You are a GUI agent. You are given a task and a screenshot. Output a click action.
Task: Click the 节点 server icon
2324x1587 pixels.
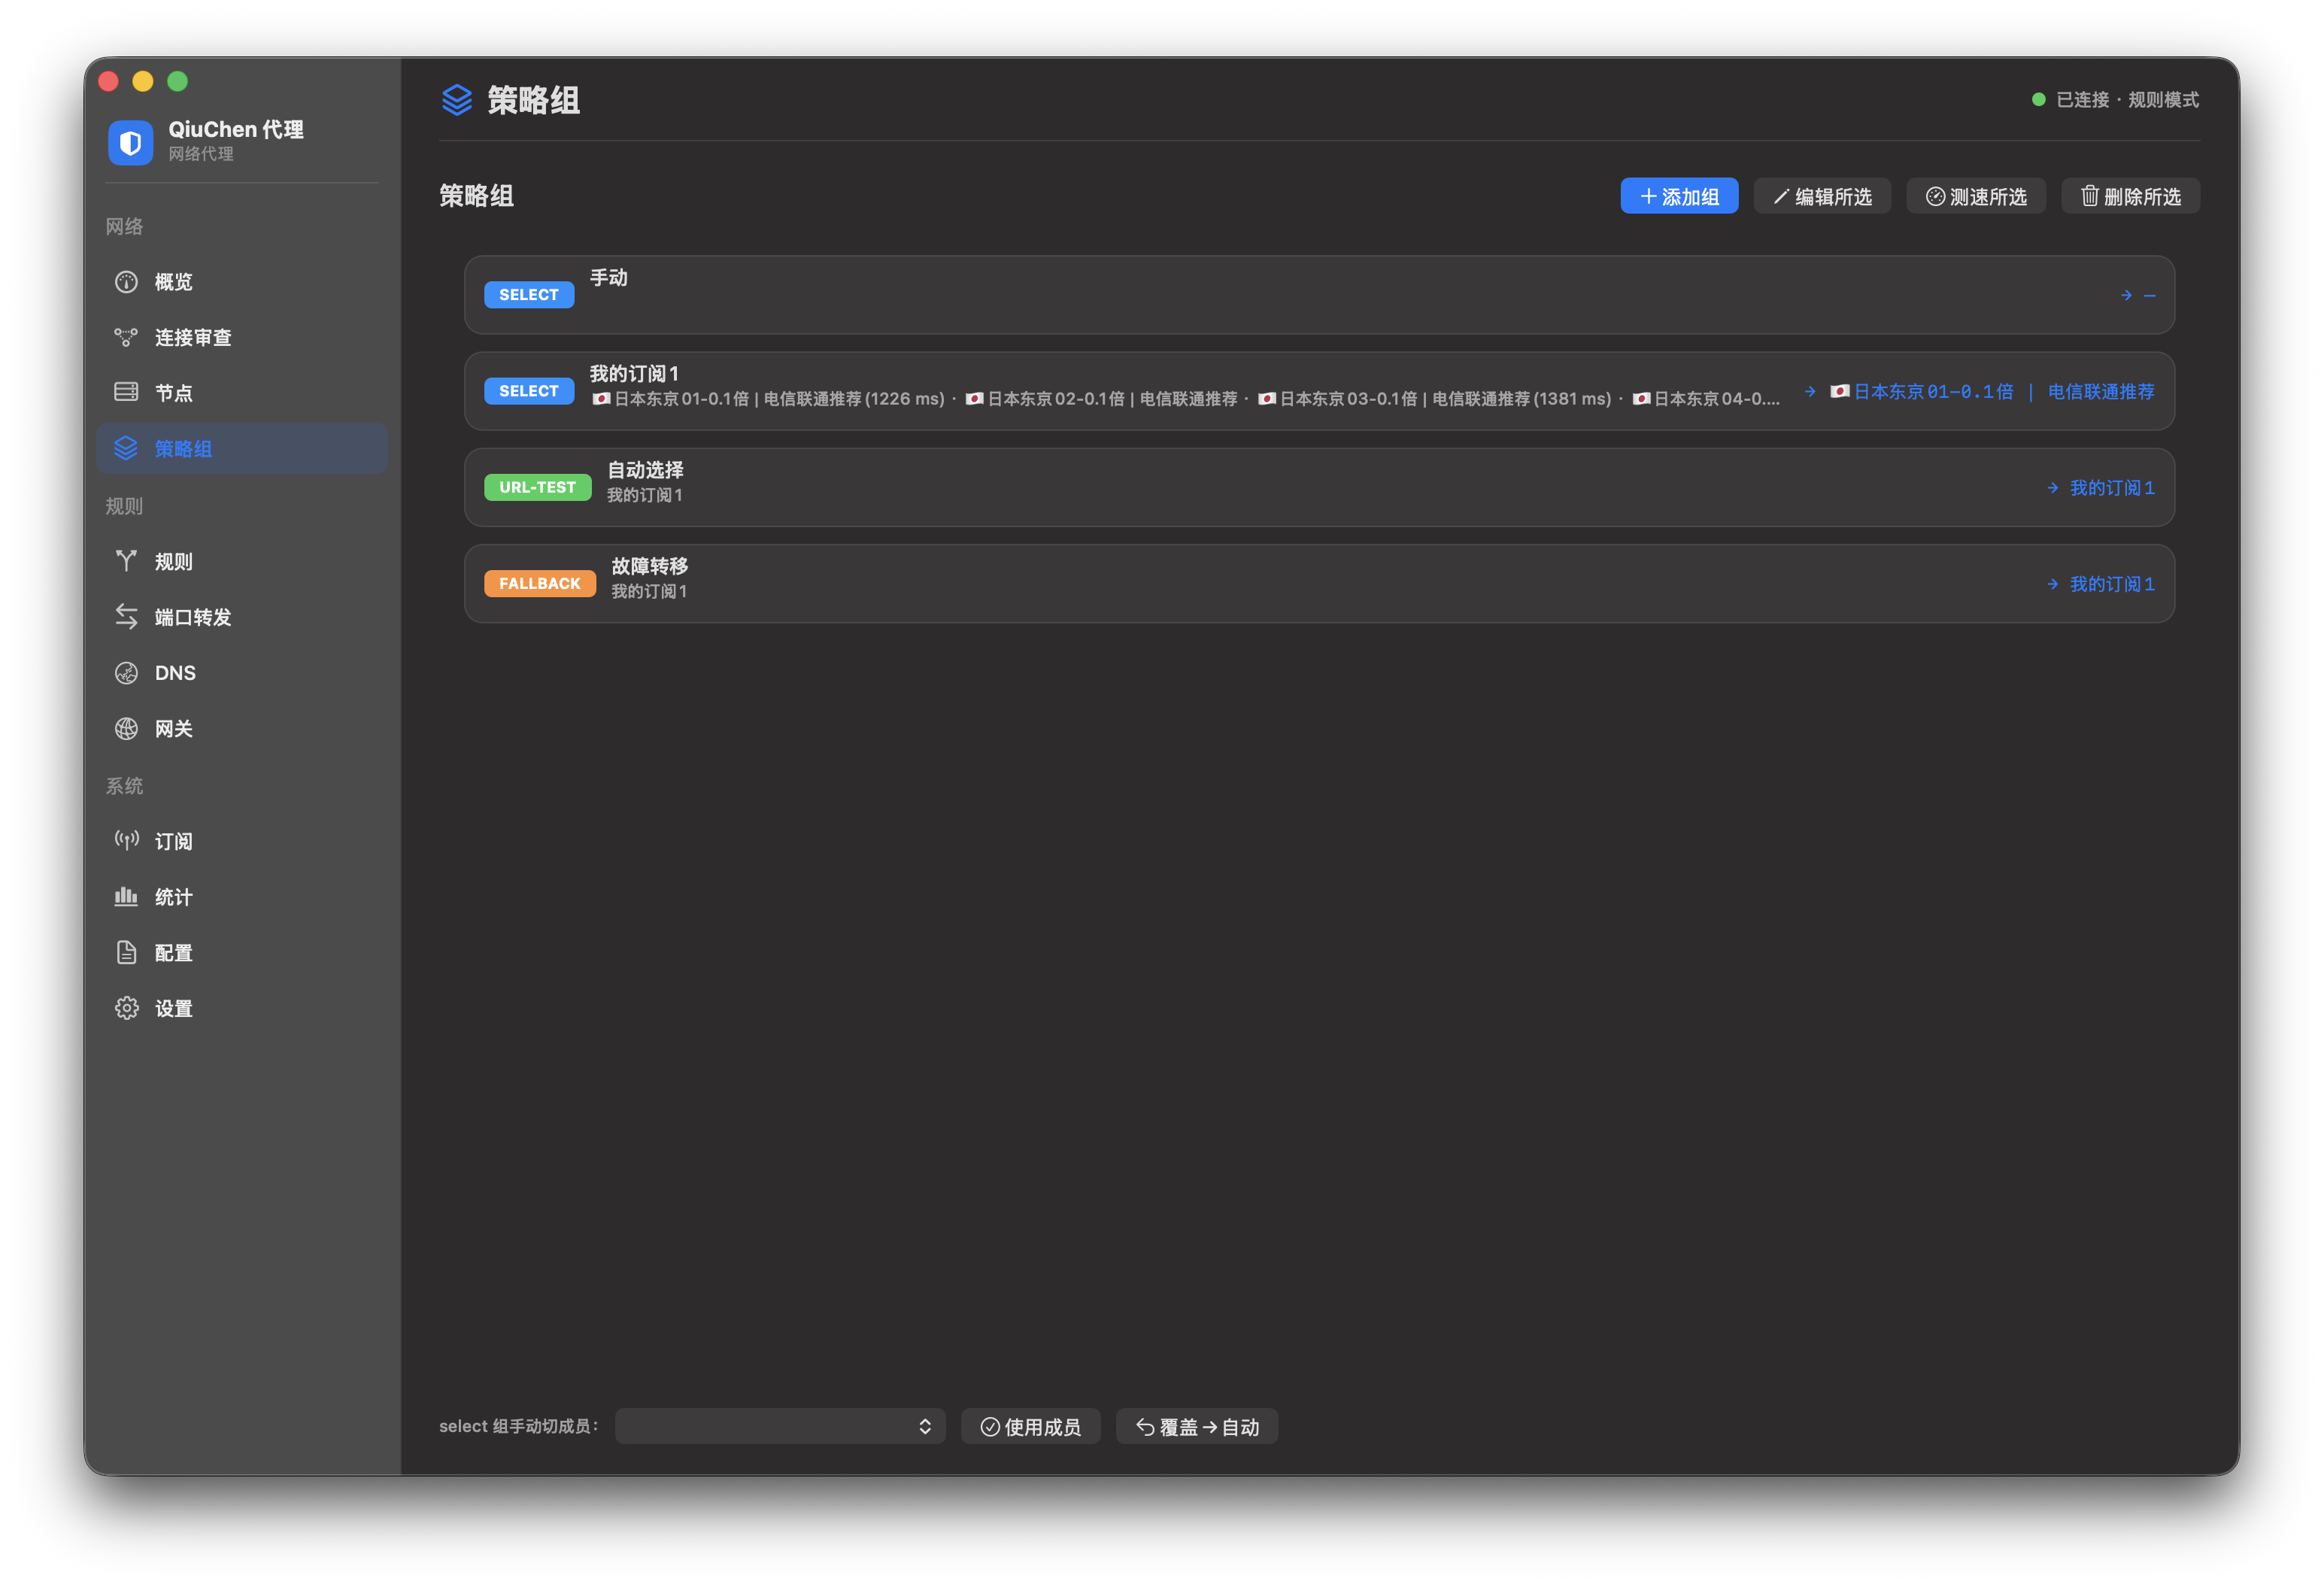pyautogui.click(x=126, y=392)
